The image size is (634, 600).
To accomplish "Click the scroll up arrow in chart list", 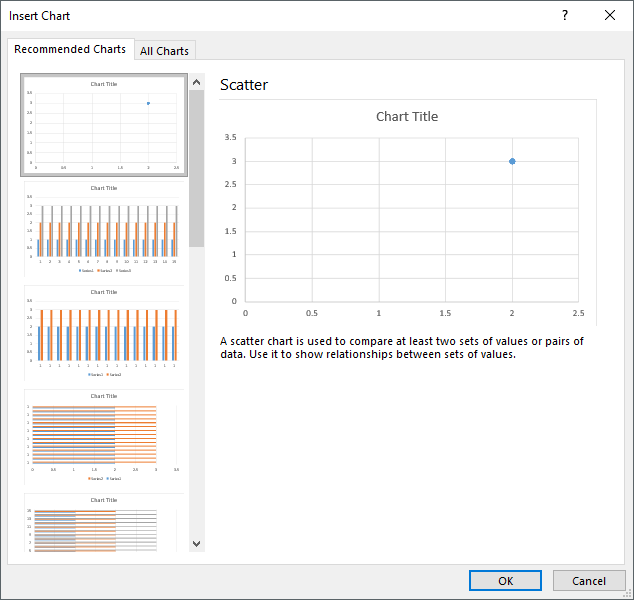I will [x=197, y=82].
